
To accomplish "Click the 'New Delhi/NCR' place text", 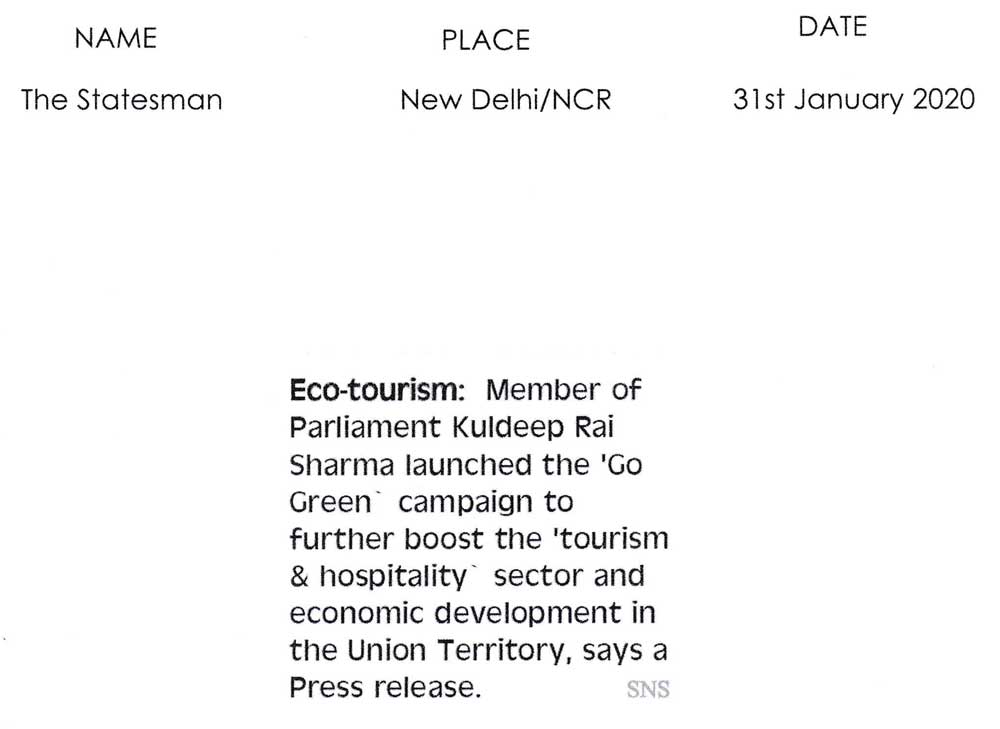I will point(506,100).
